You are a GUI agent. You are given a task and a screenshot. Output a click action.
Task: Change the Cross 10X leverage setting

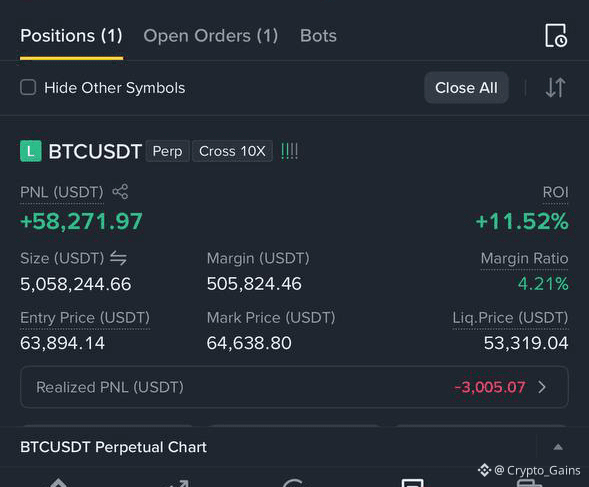coord(232,151)
